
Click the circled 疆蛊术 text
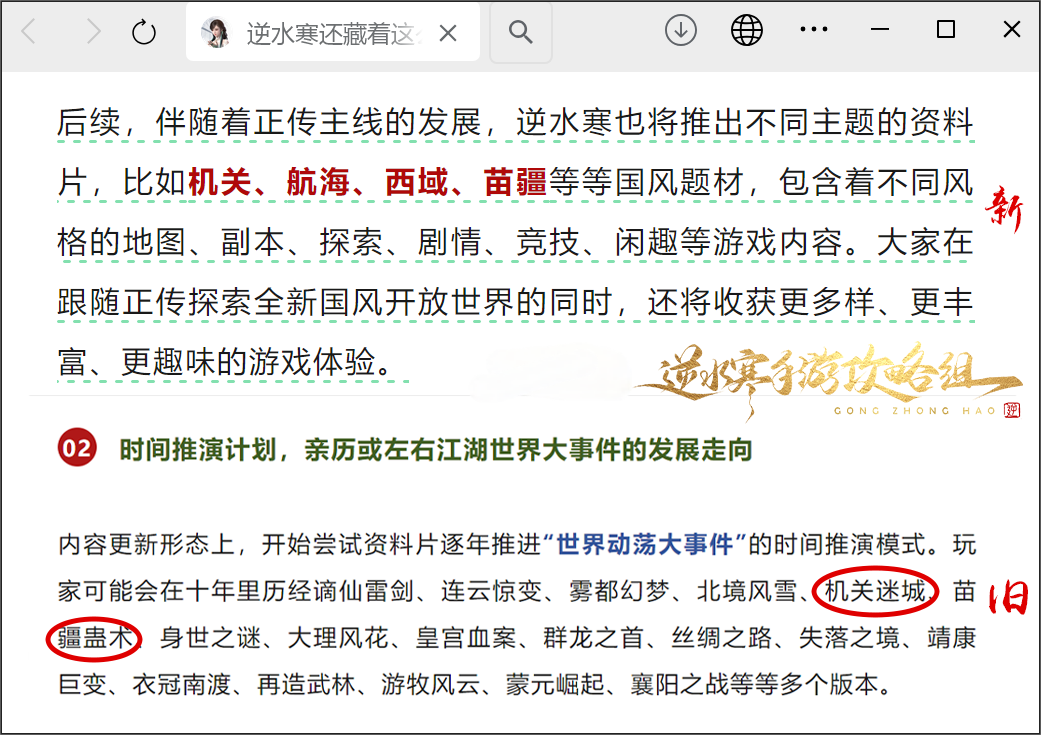click(x=94, y=637)
